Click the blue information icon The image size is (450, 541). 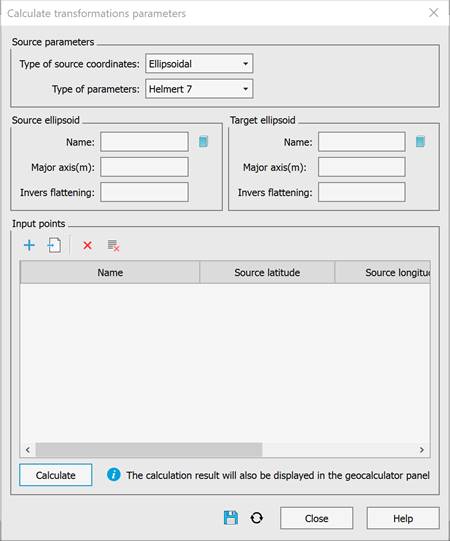114,475
